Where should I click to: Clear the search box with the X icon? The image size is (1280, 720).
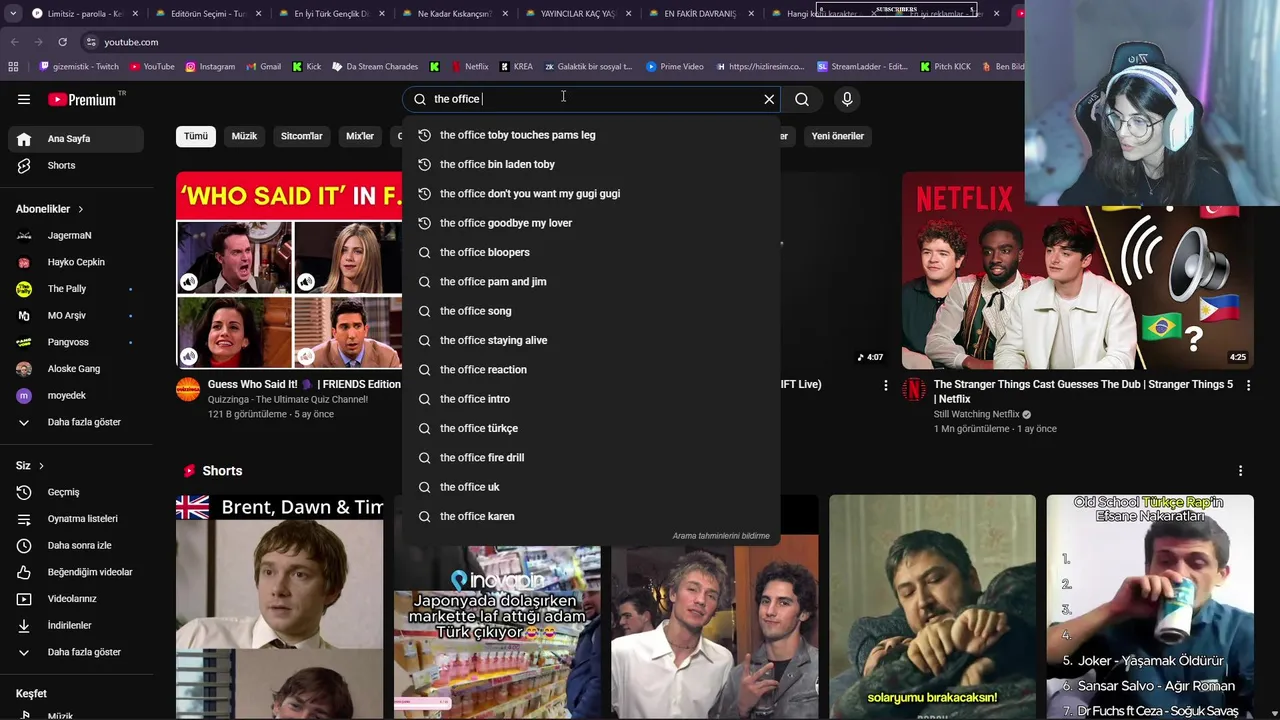tap(769, 99)
